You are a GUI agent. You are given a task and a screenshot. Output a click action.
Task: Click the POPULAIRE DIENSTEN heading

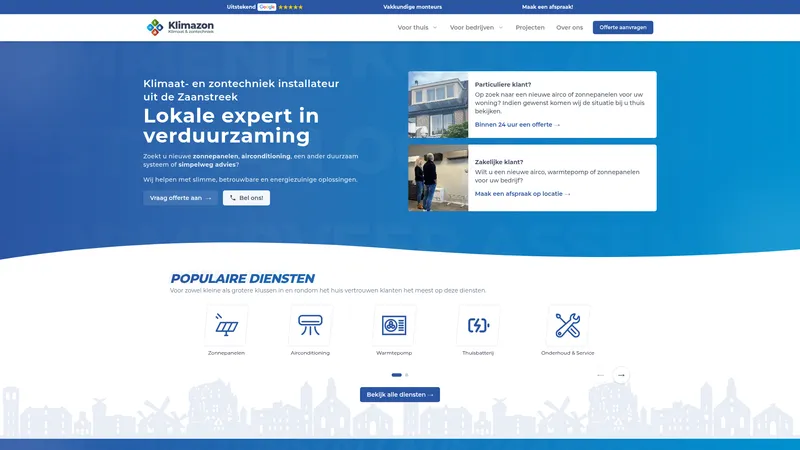[x=242, y=279]
